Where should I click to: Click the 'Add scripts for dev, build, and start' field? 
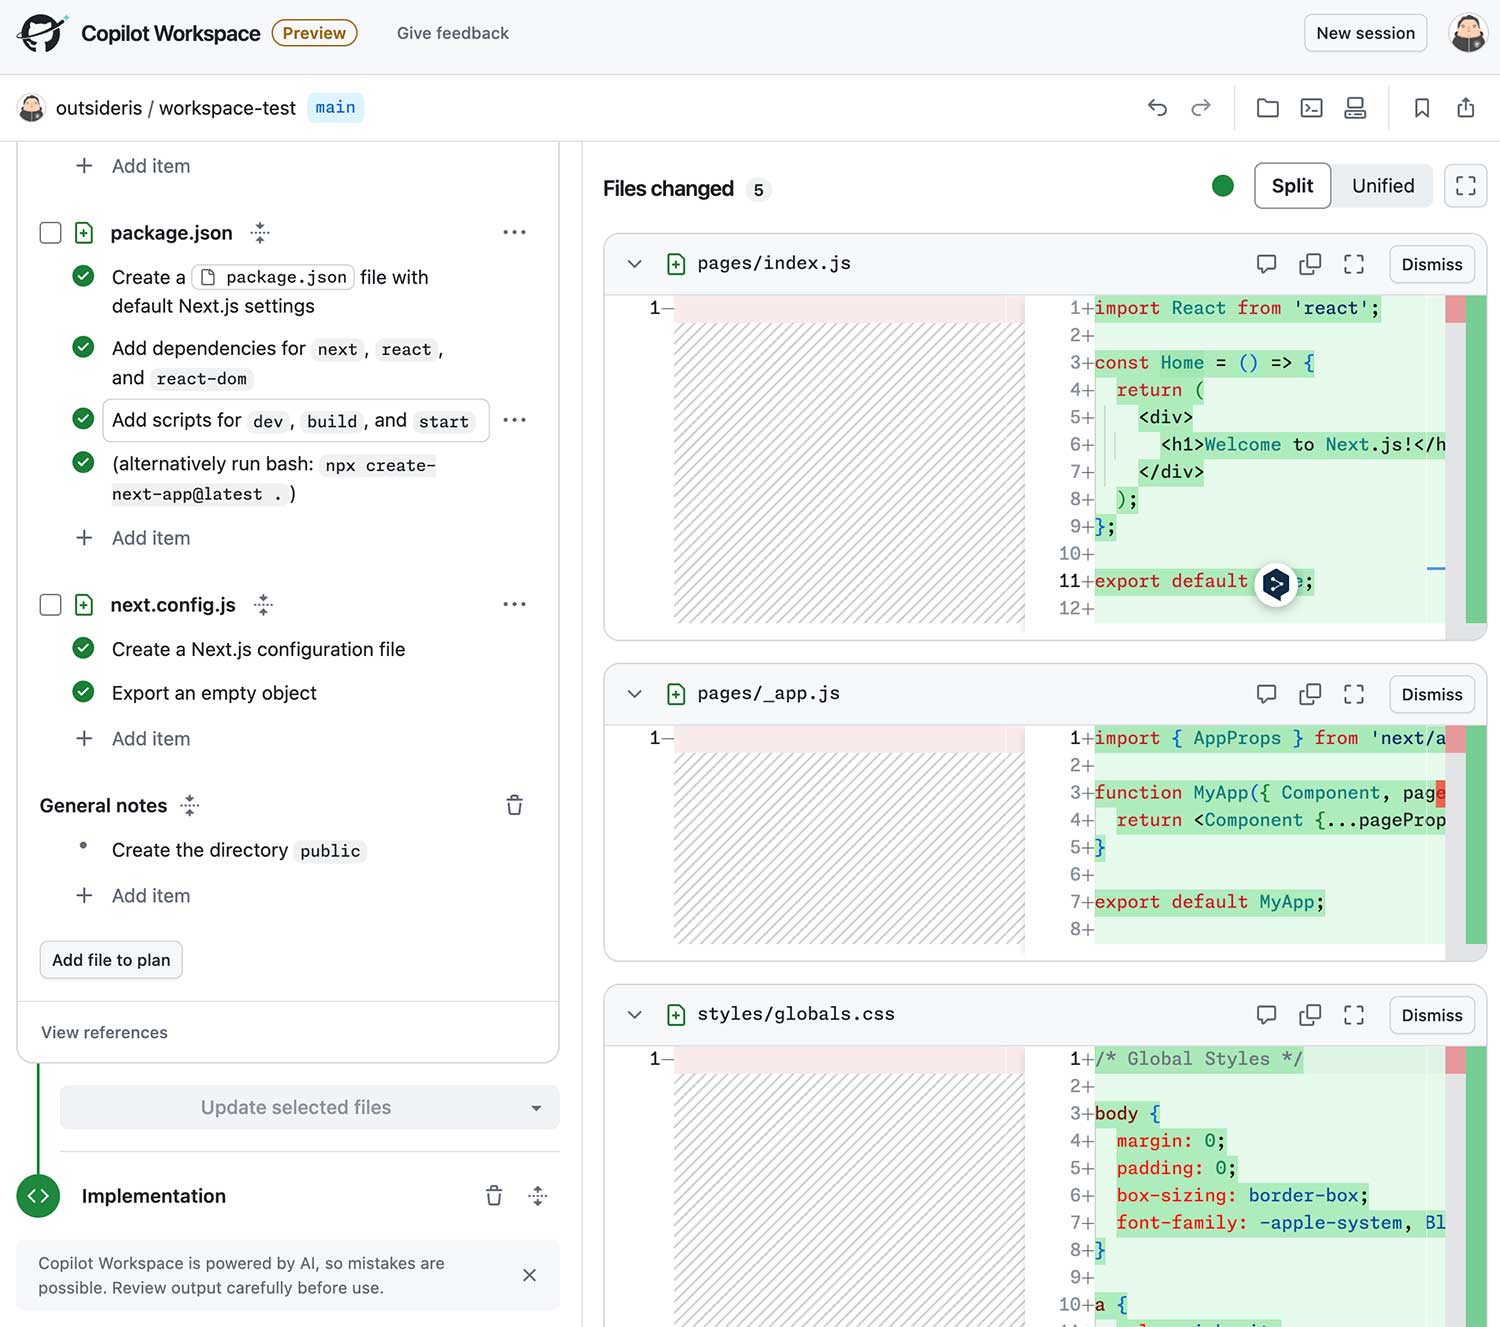(296, 420)
